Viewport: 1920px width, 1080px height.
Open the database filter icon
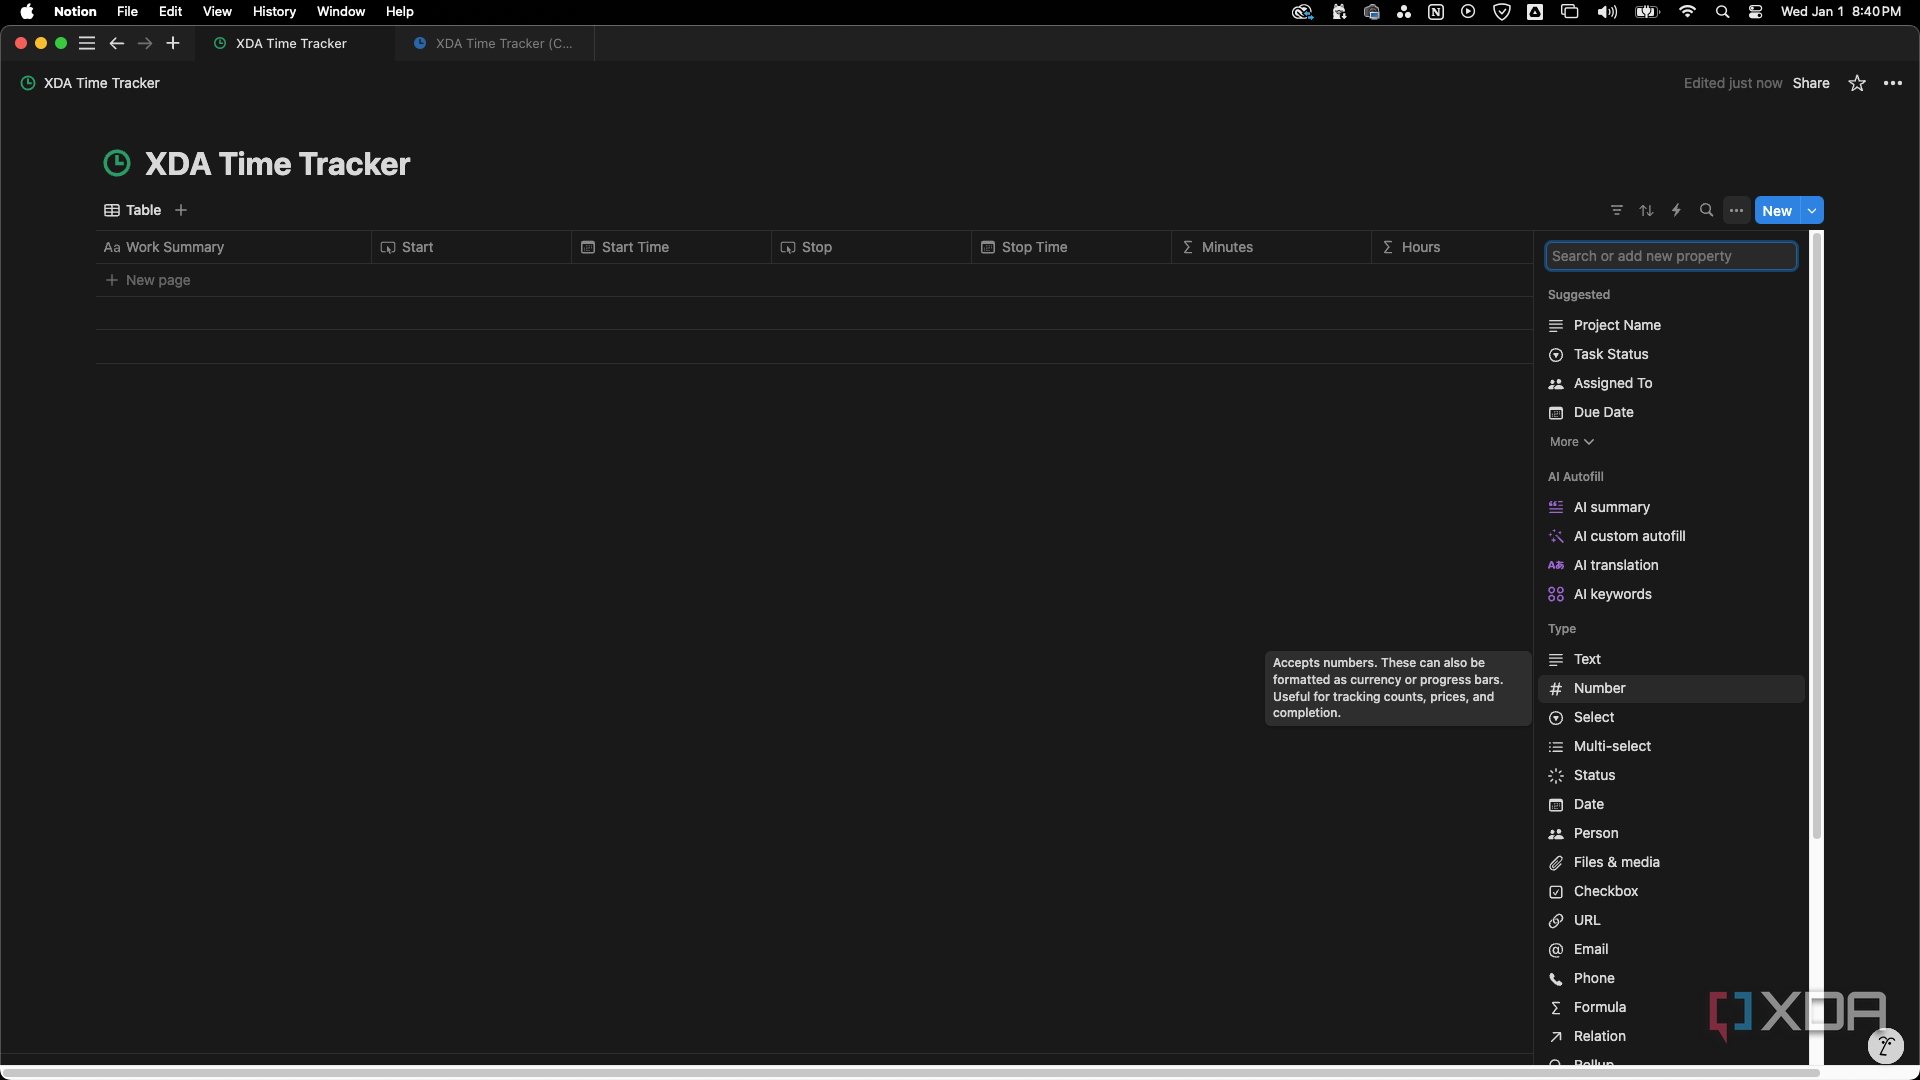[1617, 210]
